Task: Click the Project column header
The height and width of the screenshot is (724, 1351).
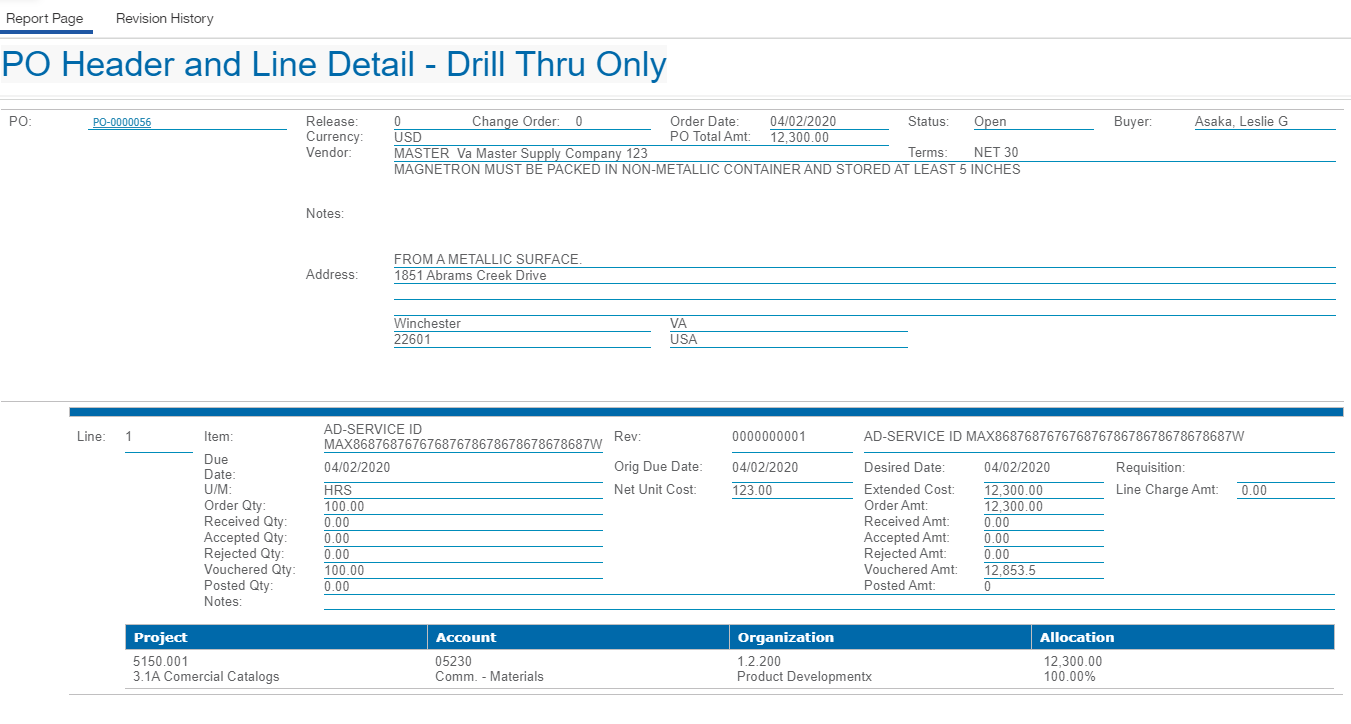Action: click(161, 637)
